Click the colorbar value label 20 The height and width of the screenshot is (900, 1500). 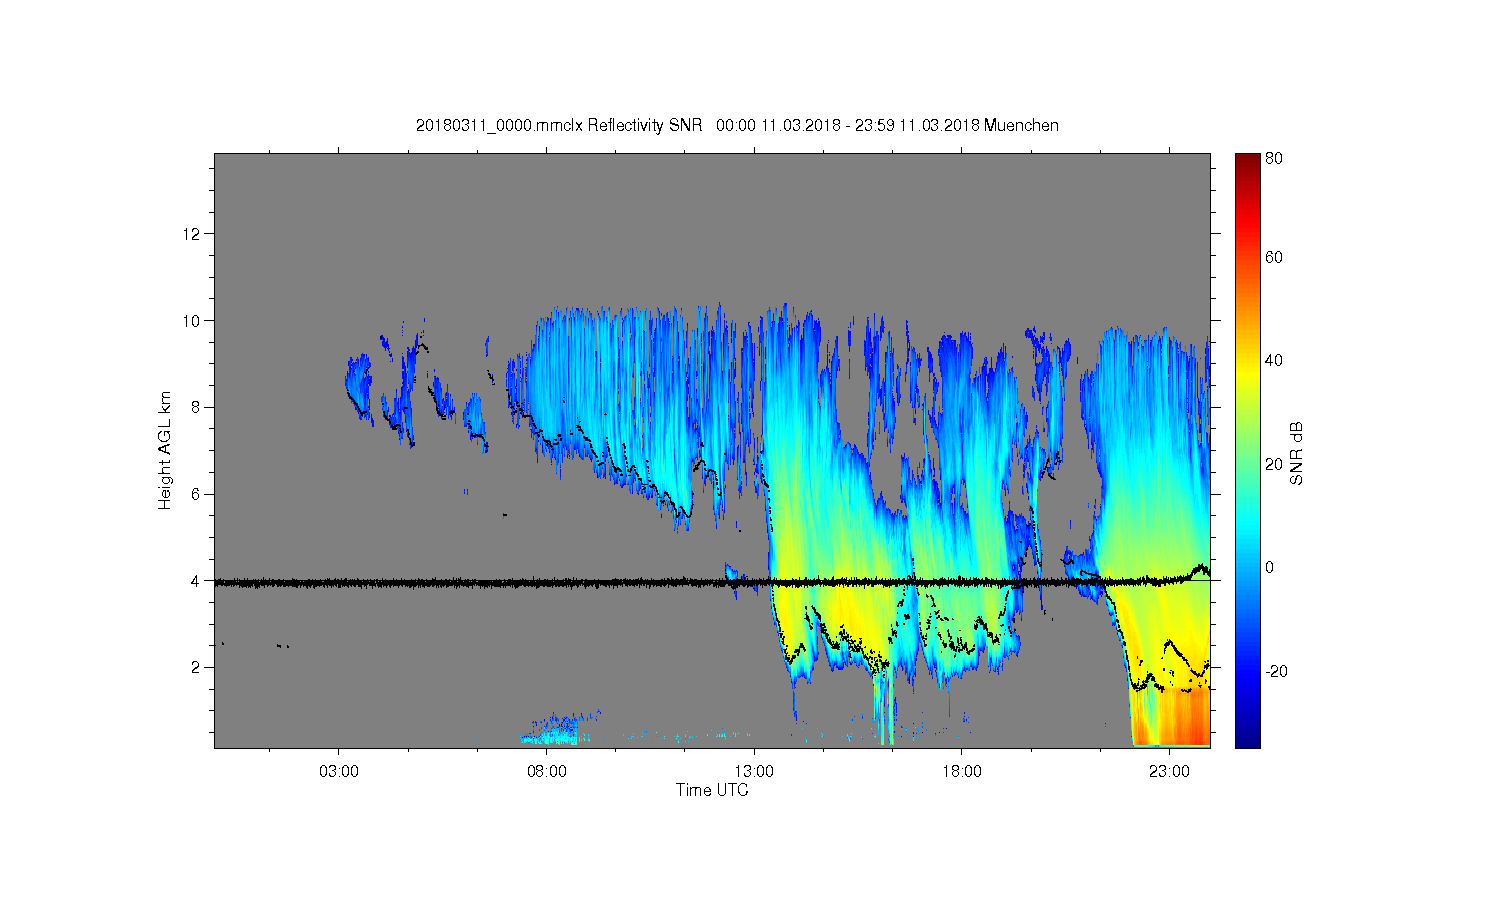[1274, 464]
